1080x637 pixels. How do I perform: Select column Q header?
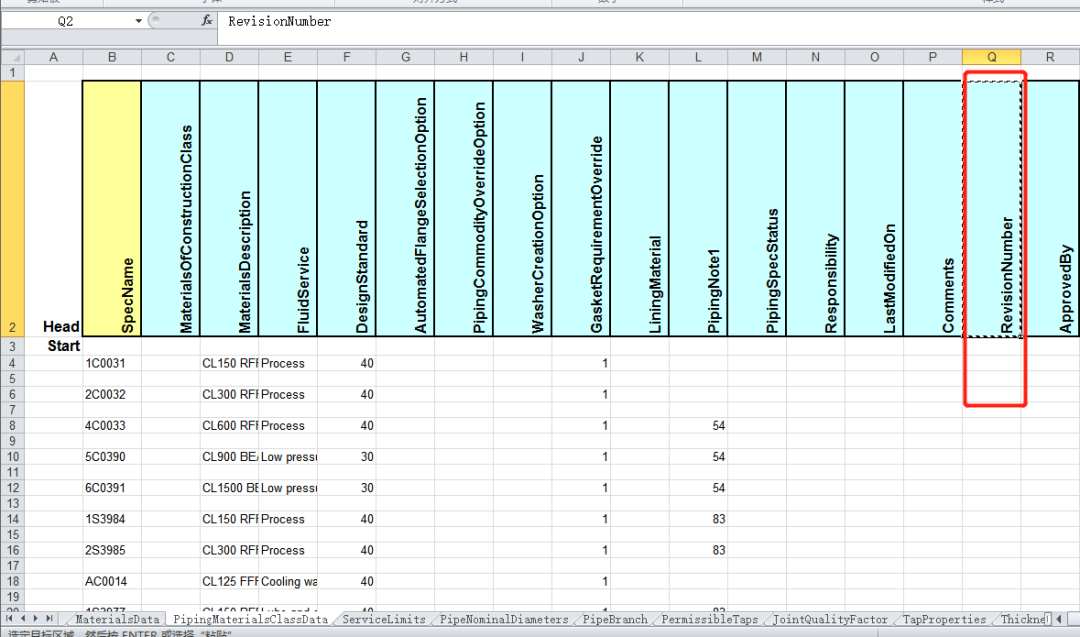pyautogui.click(x=992, y=57)
